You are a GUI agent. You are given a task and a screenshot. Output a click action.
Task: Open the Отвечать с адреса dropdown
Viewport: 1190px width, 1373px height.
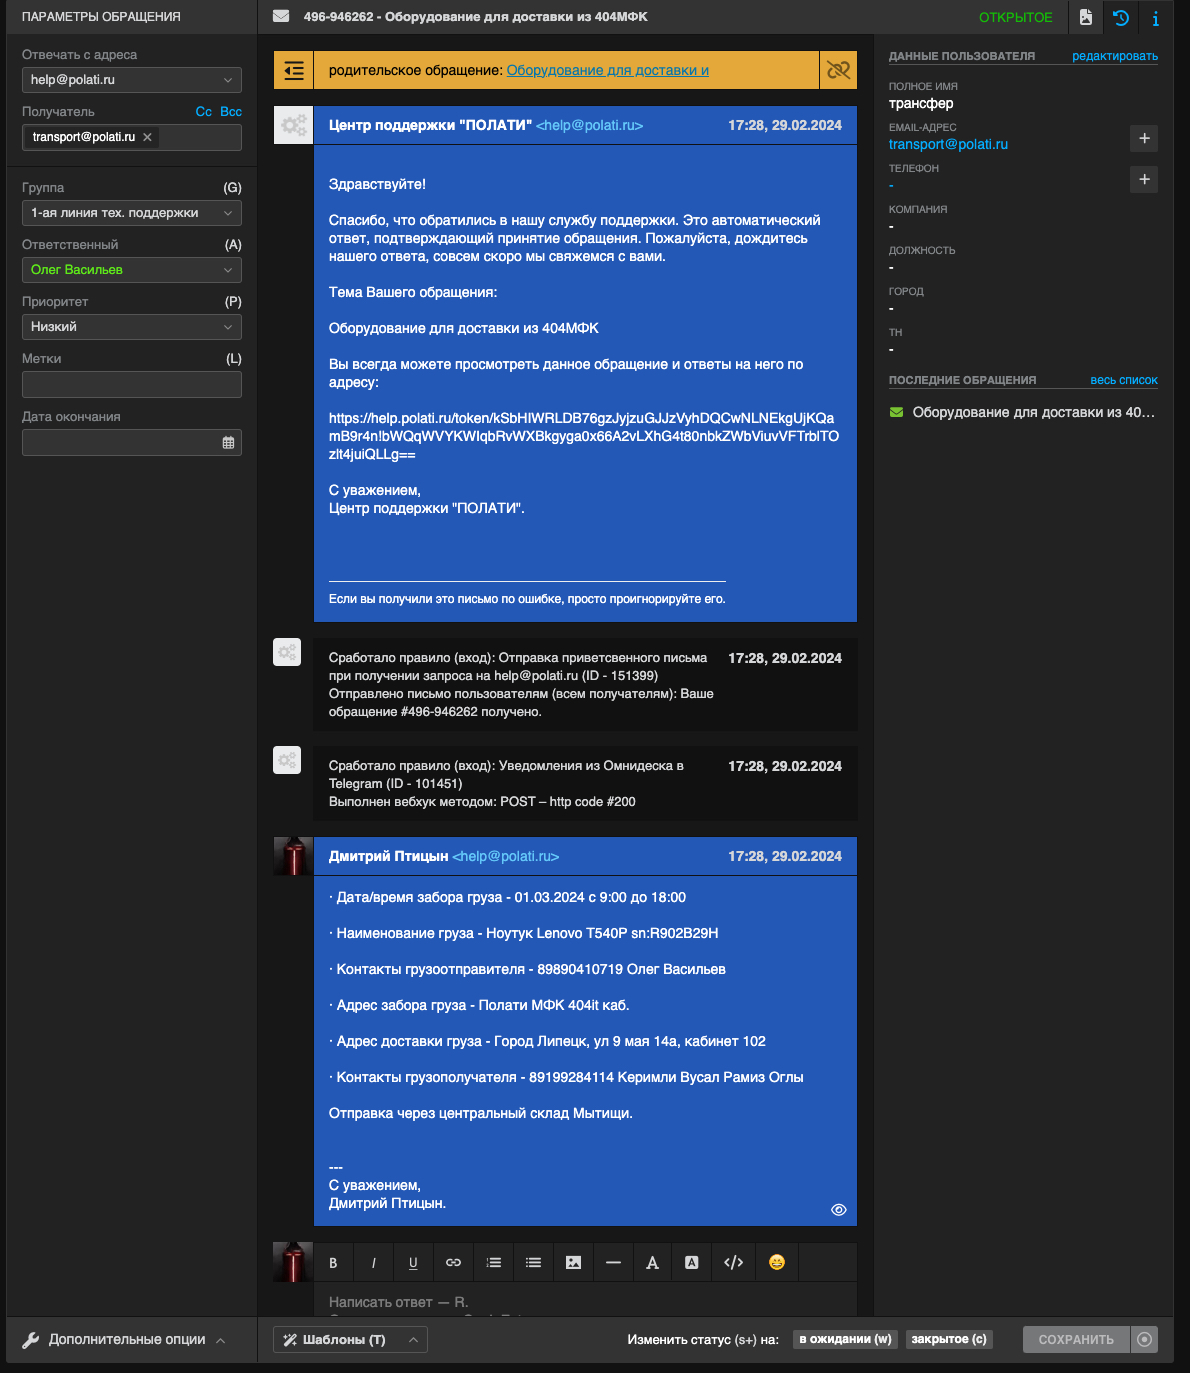[x=132, y=80]
